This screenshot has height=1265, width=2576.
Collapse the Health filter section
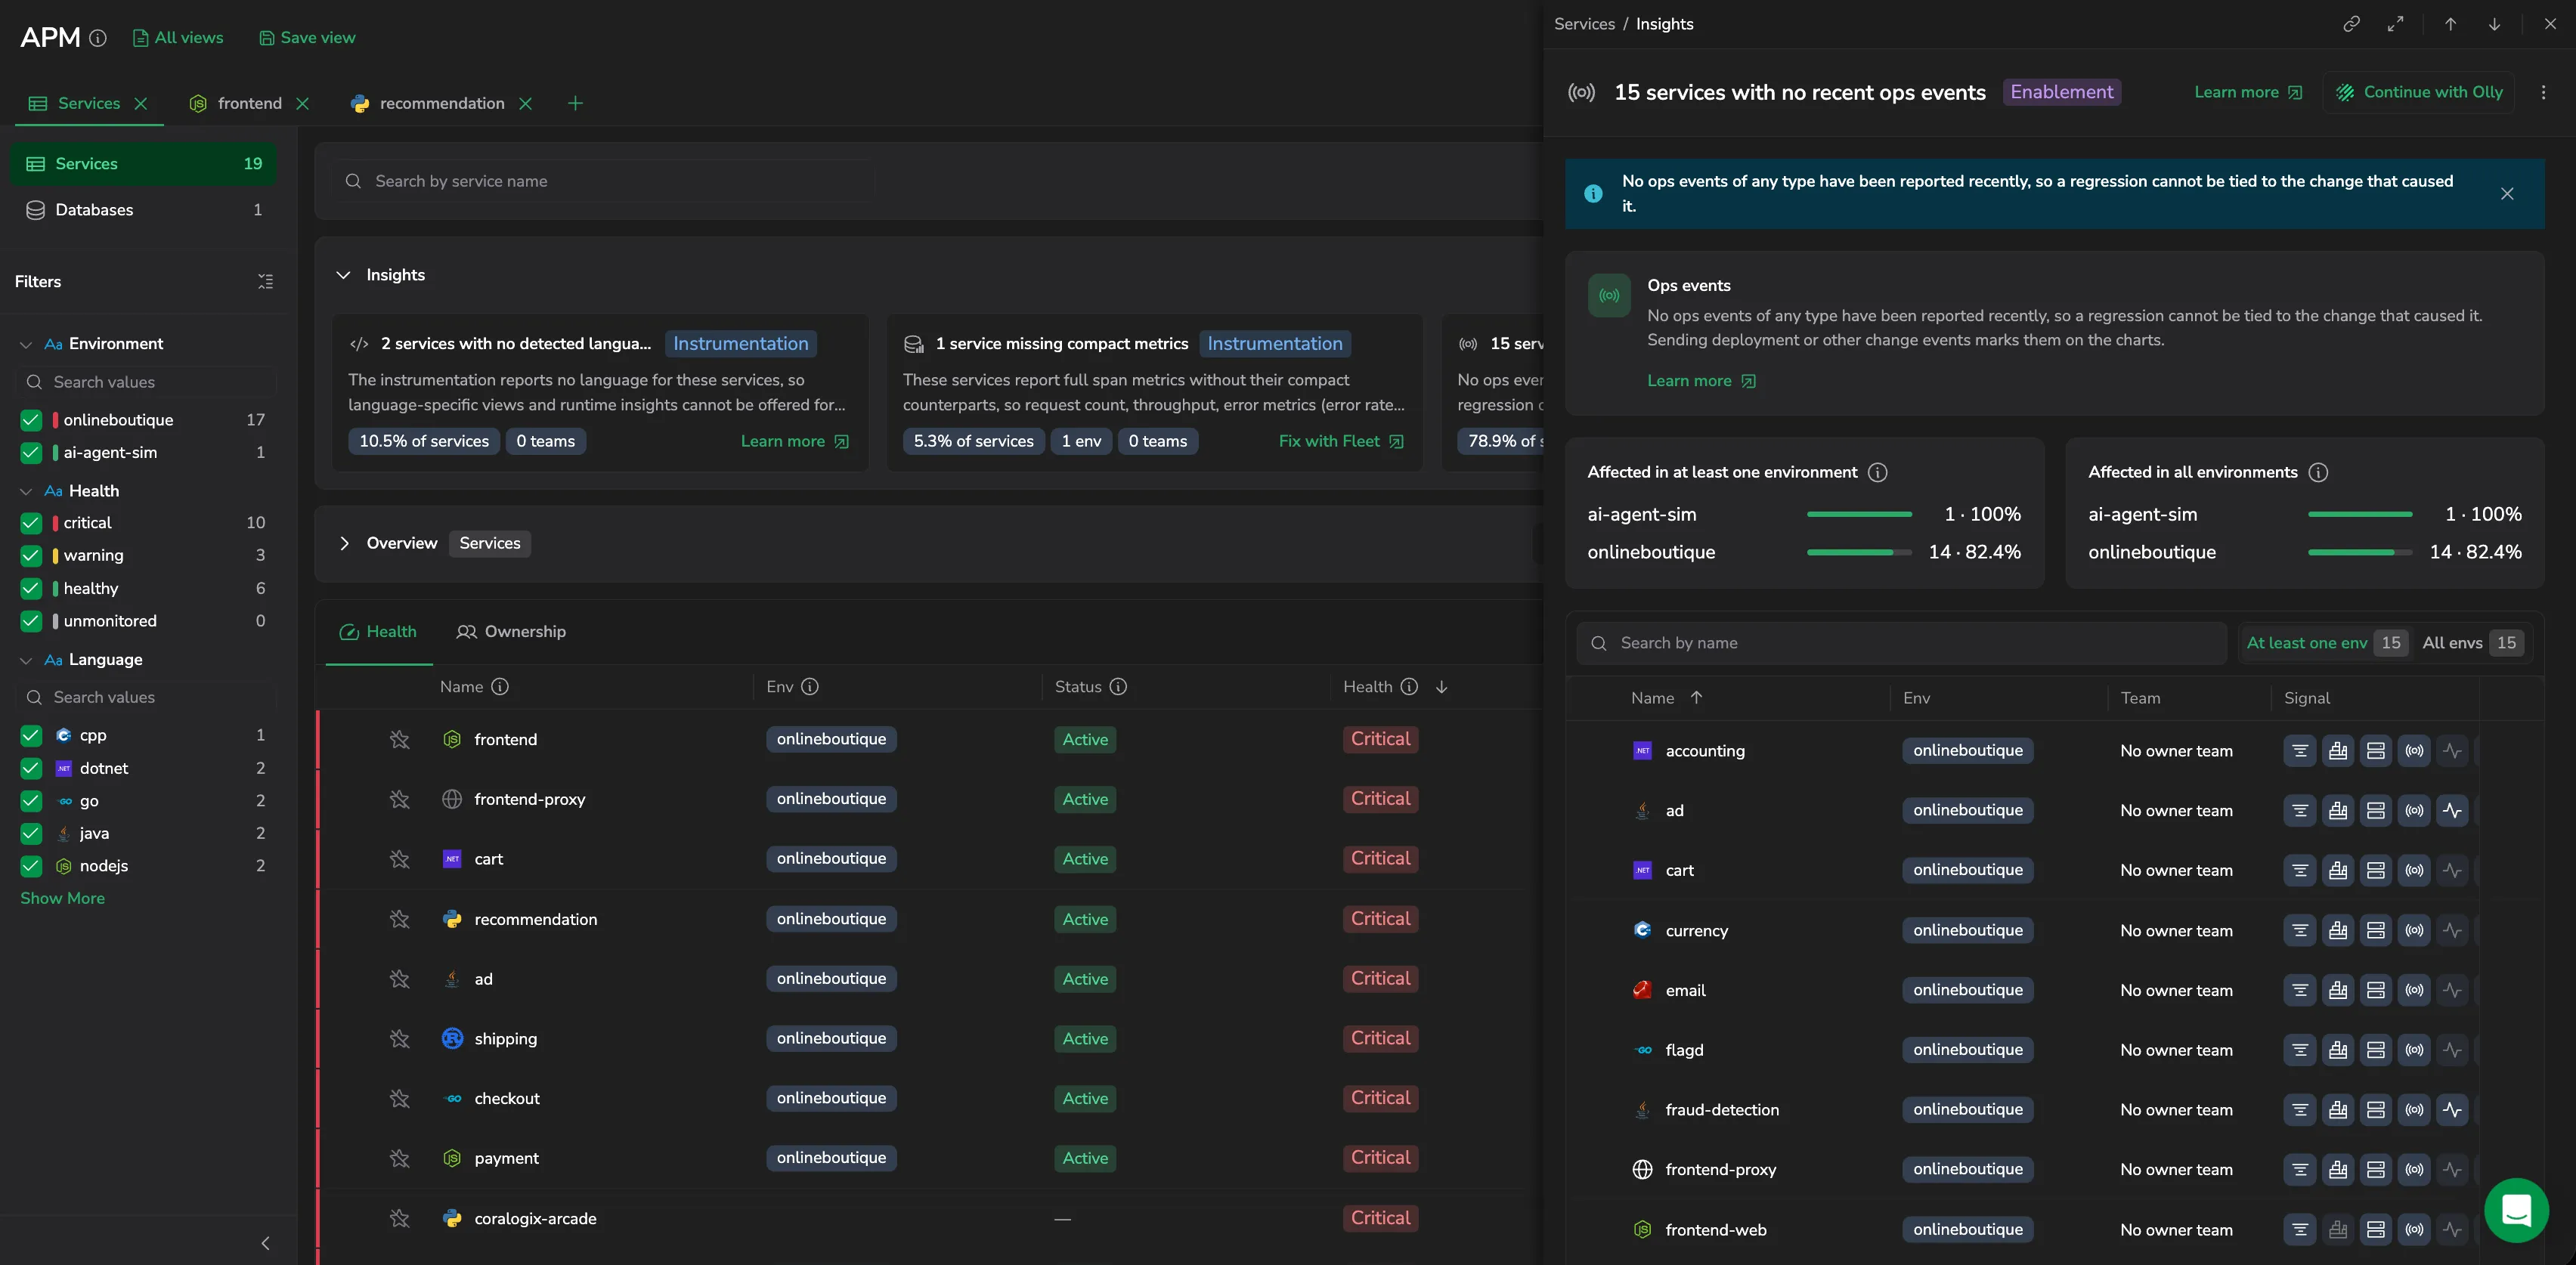click(x=26, y=491)
